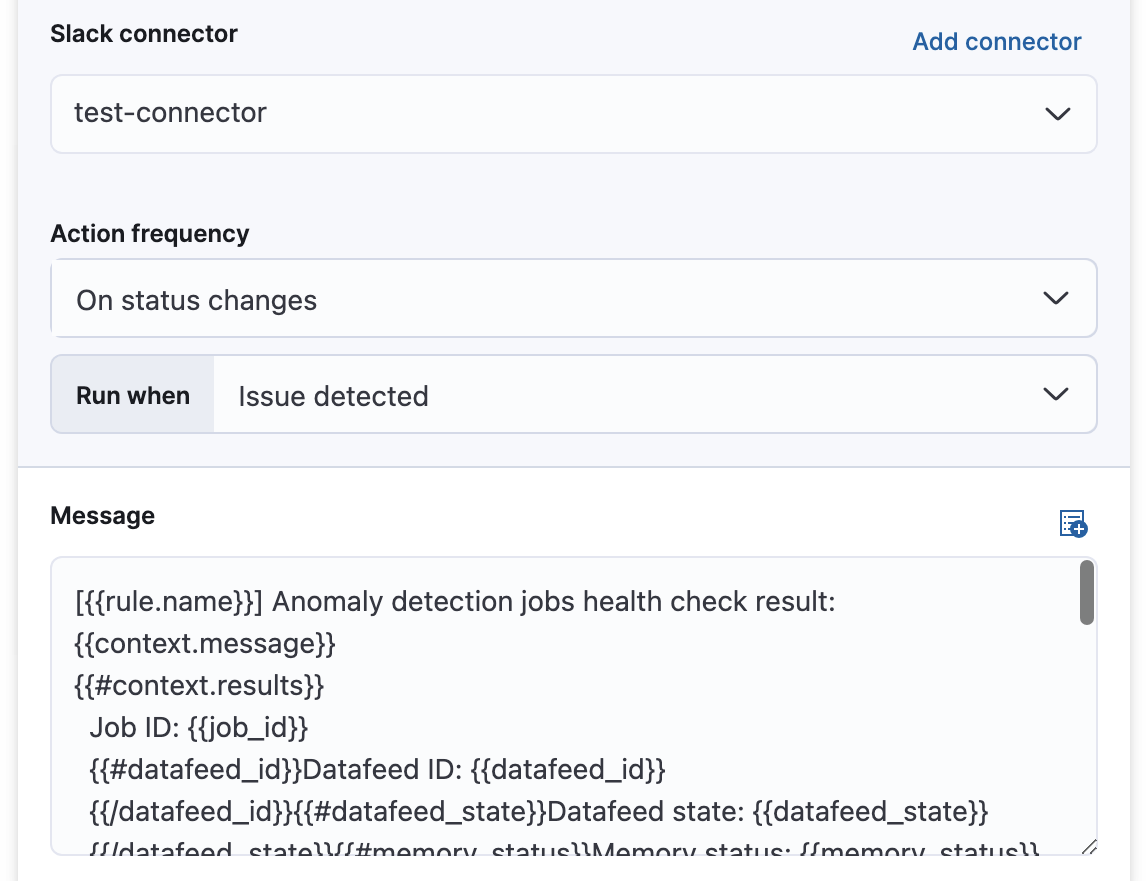Open the test-connector selection menu
Viewport: 1146px width, 881px height.
[573, 113]
